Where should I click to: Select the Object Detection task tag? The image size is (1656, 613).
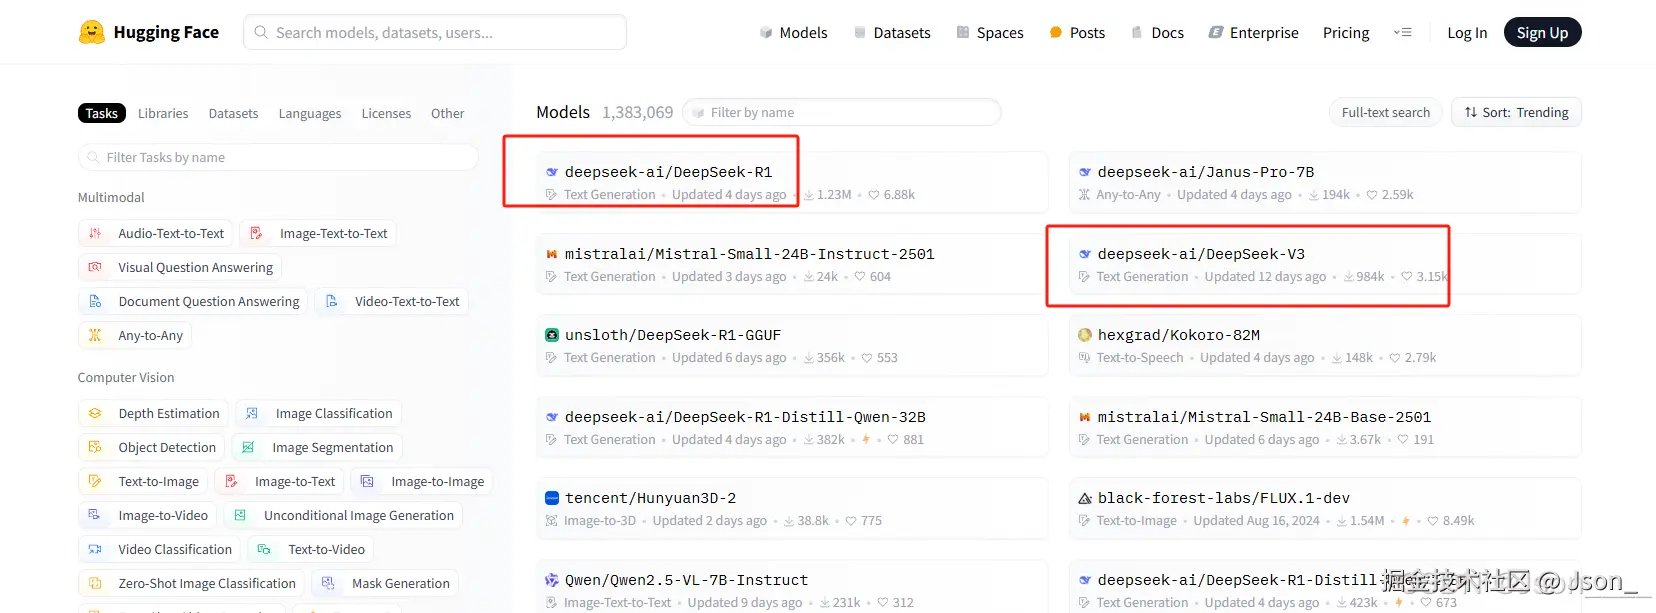coord(151,447)
